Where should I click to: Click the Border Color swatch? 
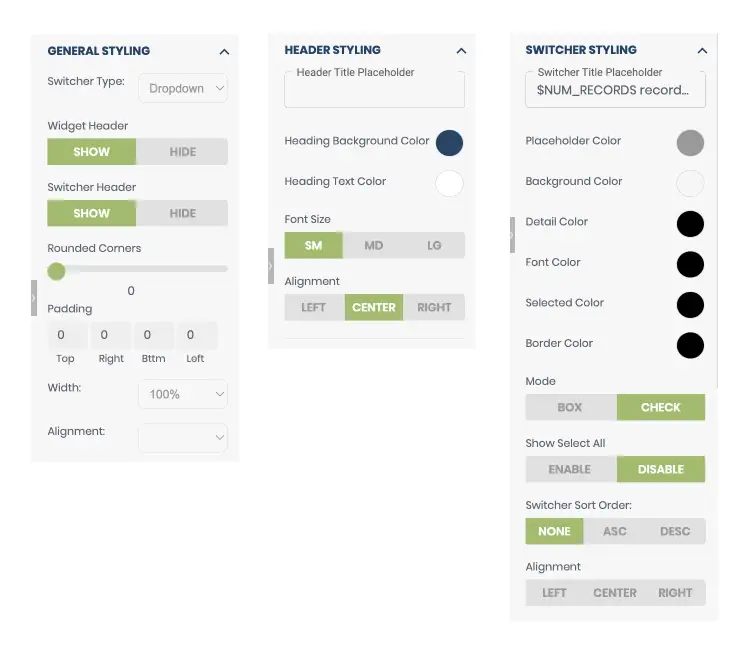click(690, 345)
